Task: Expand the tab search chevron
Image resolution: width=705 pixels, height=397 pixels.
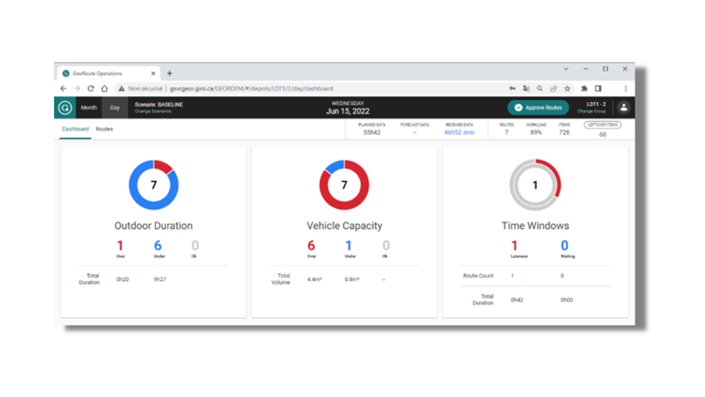Action: [x=566, y=69]
